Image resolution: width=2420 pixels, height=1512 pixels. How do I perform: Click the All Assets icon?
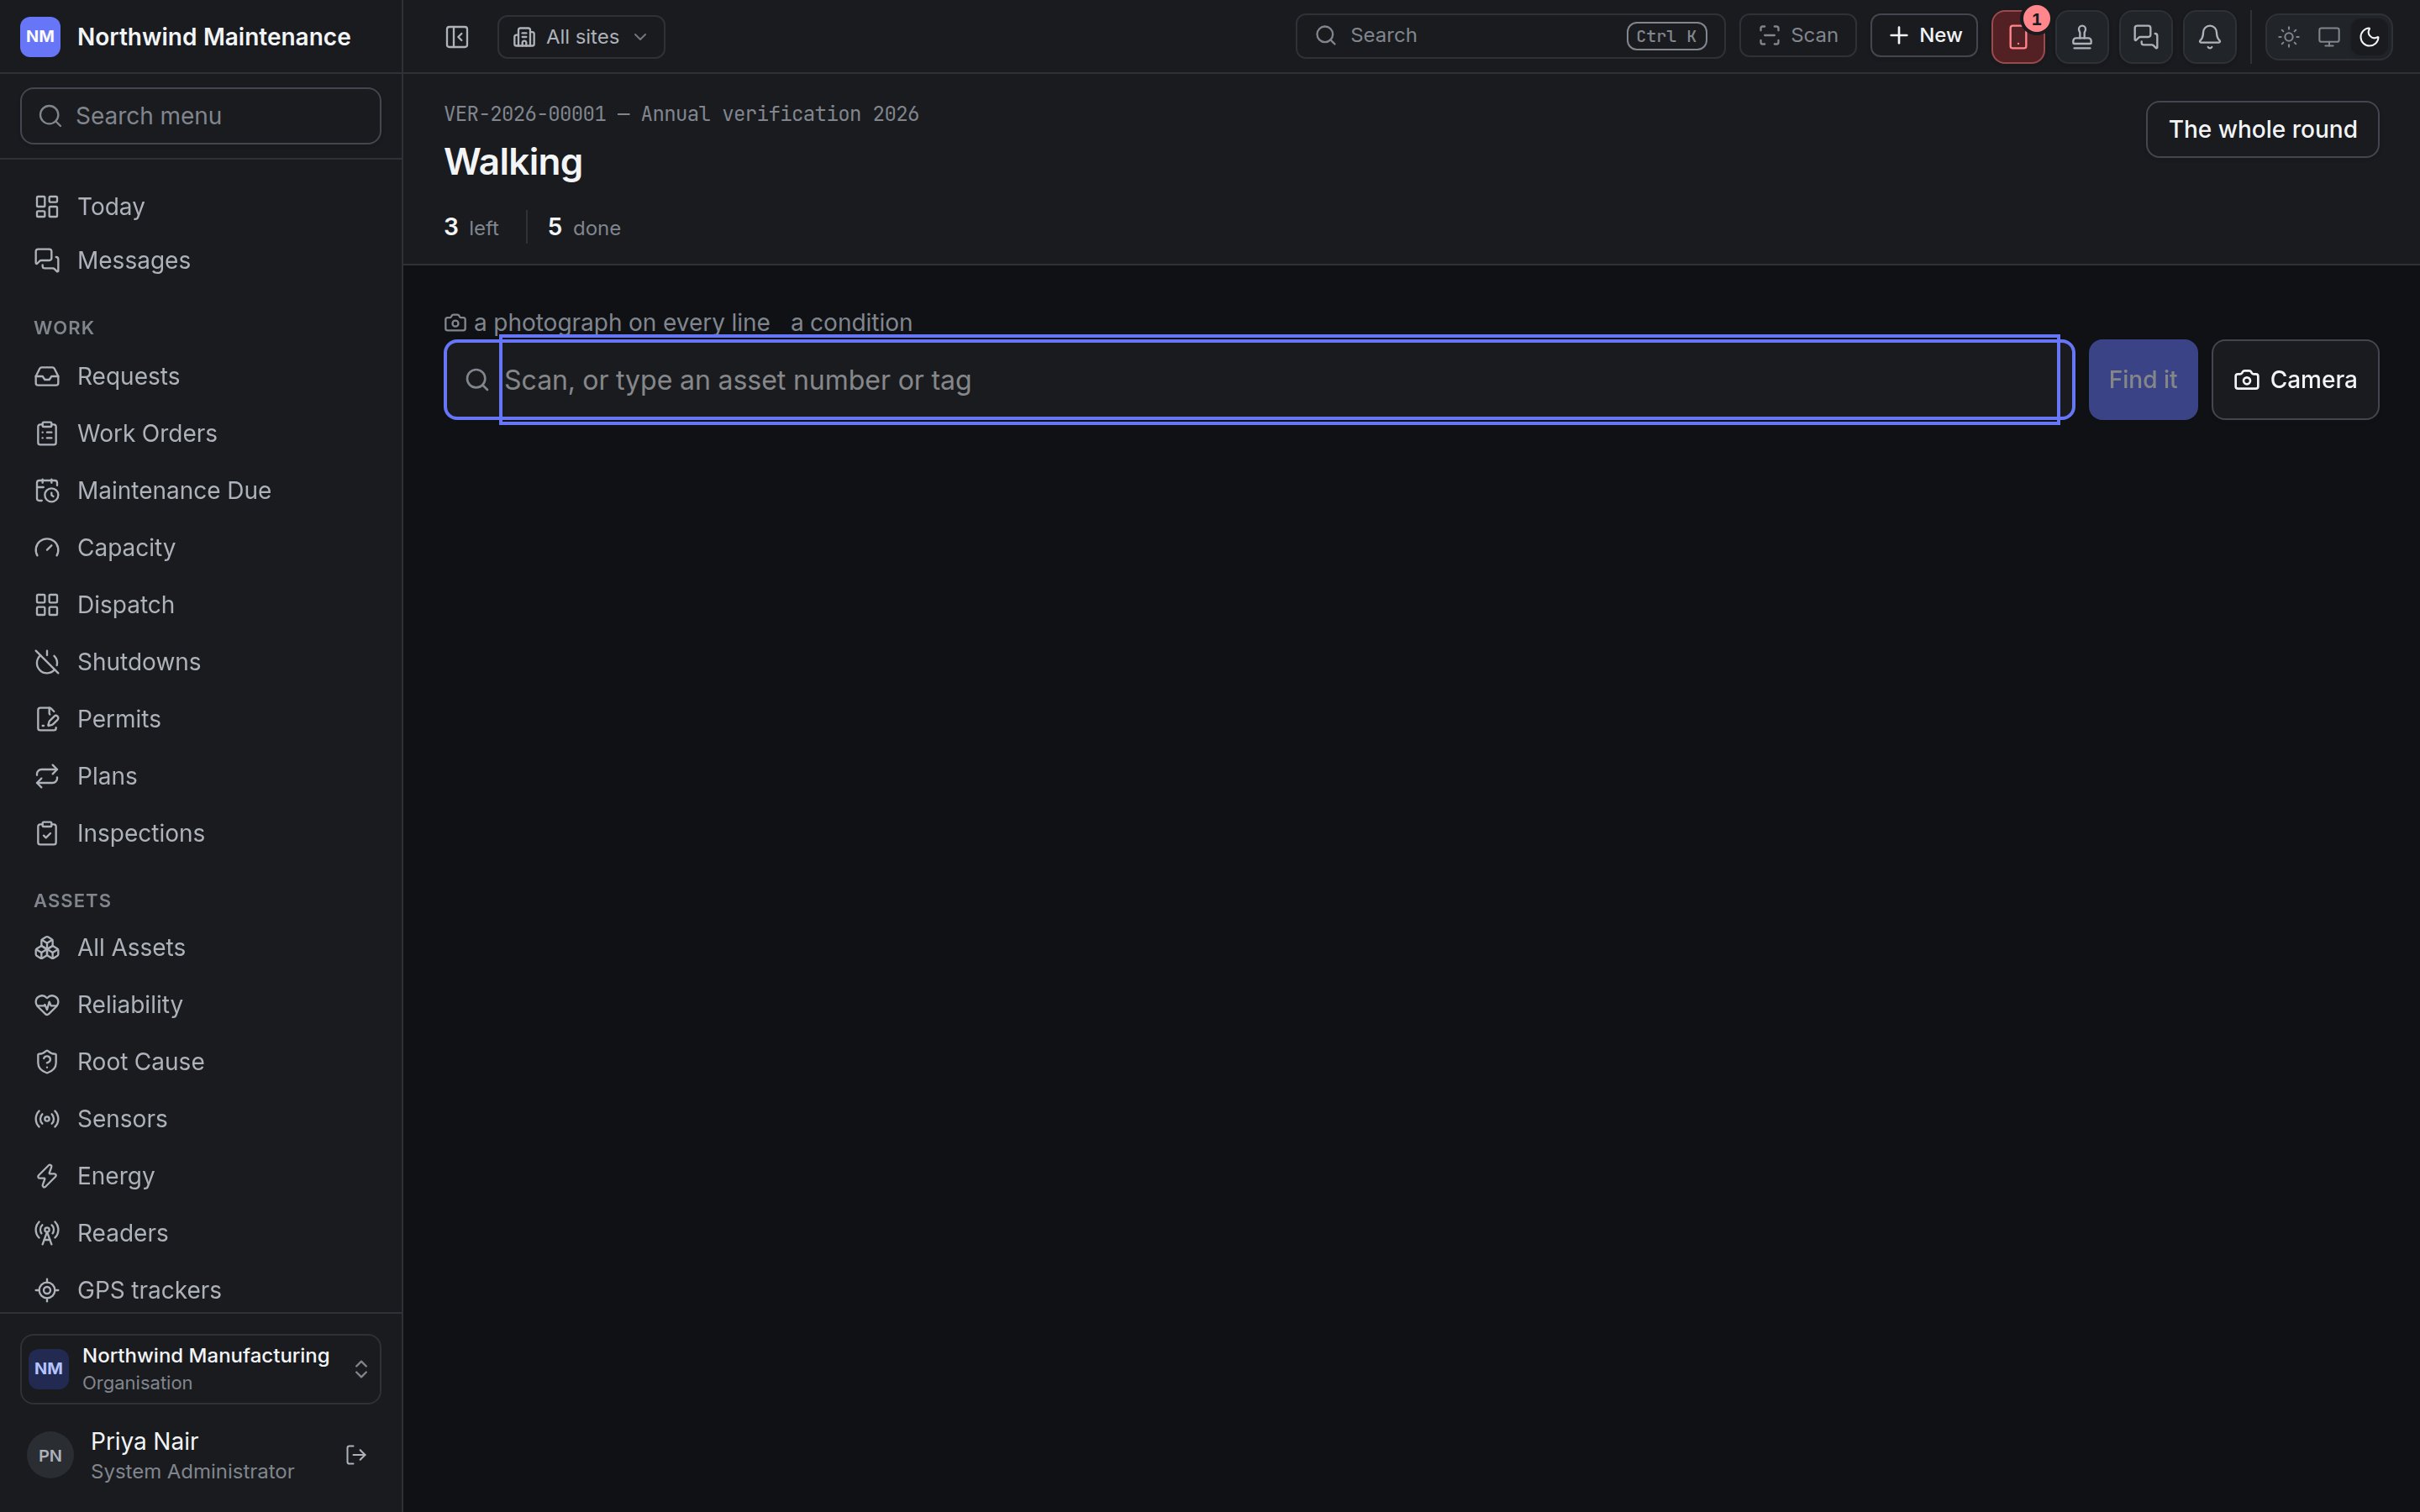click(x=47, y=947)
